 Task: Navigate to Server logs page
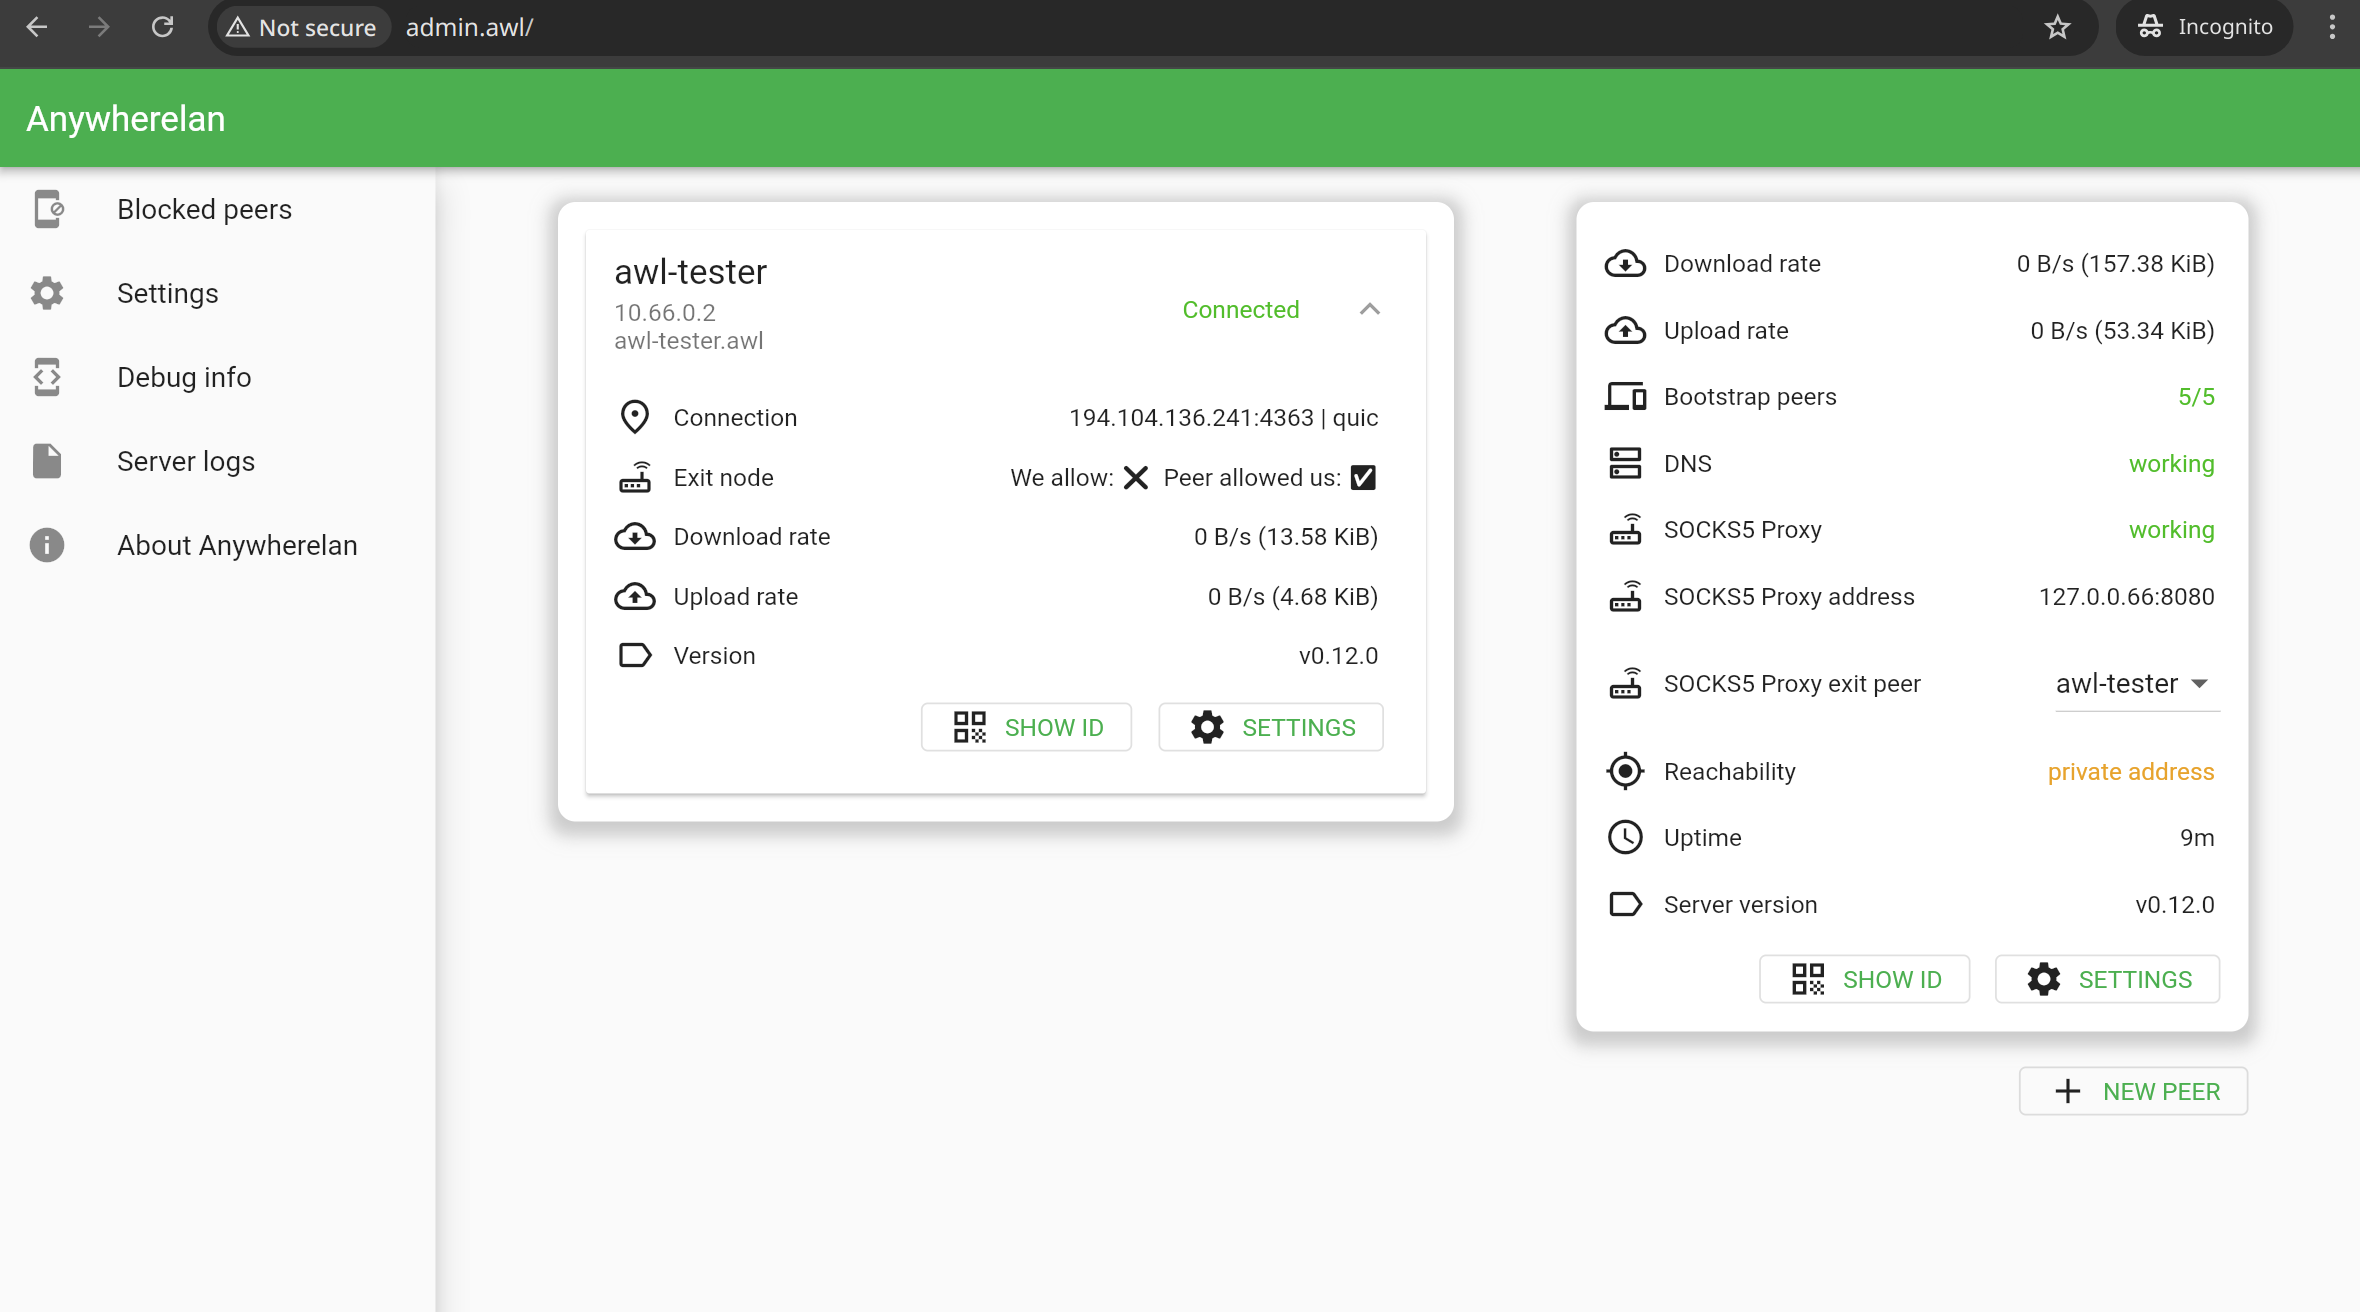[x=185, y=461]
